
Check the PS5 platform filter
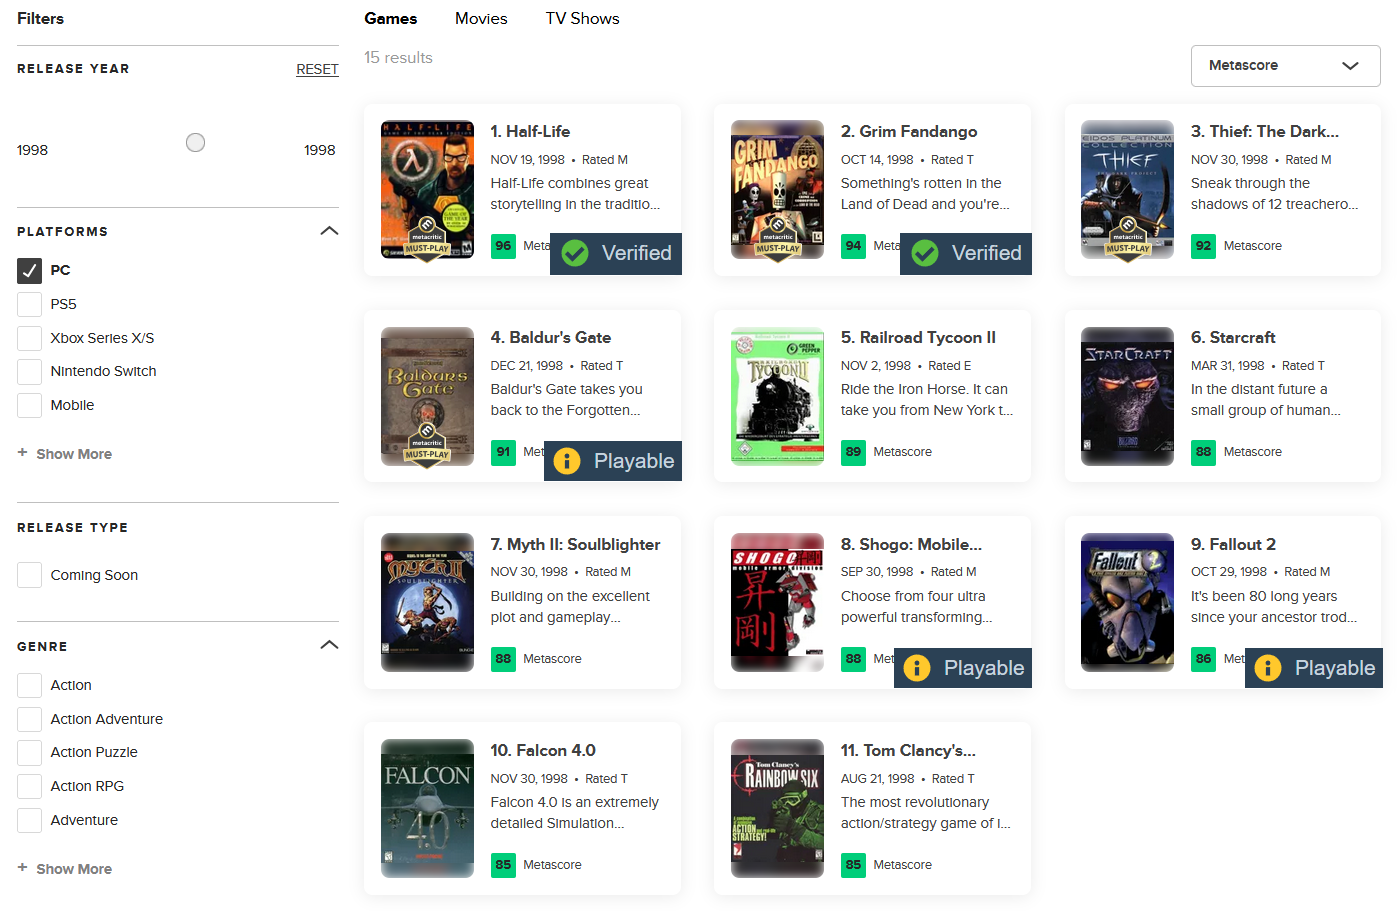point(30,304)
